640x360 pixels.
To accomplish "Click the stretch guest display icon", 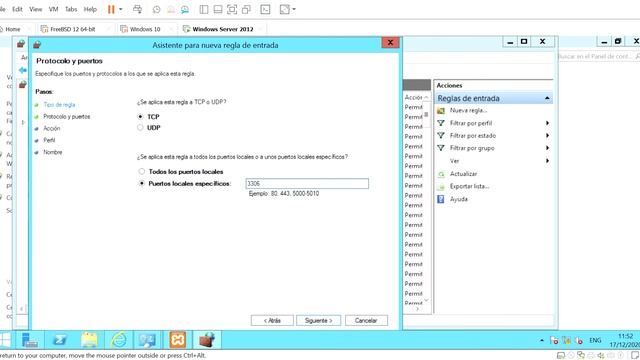I will click(284, 9).
